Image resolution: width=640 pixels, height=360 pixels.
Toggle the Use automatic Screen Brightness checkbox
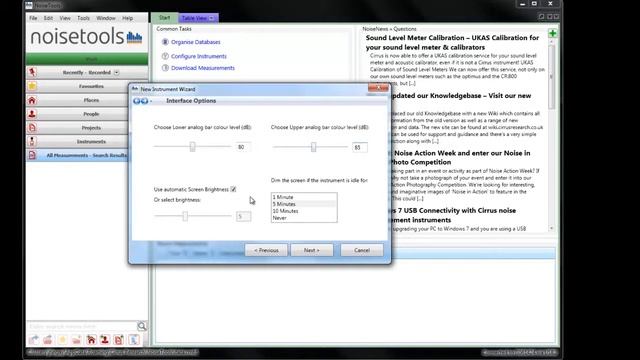coord(233,189)
